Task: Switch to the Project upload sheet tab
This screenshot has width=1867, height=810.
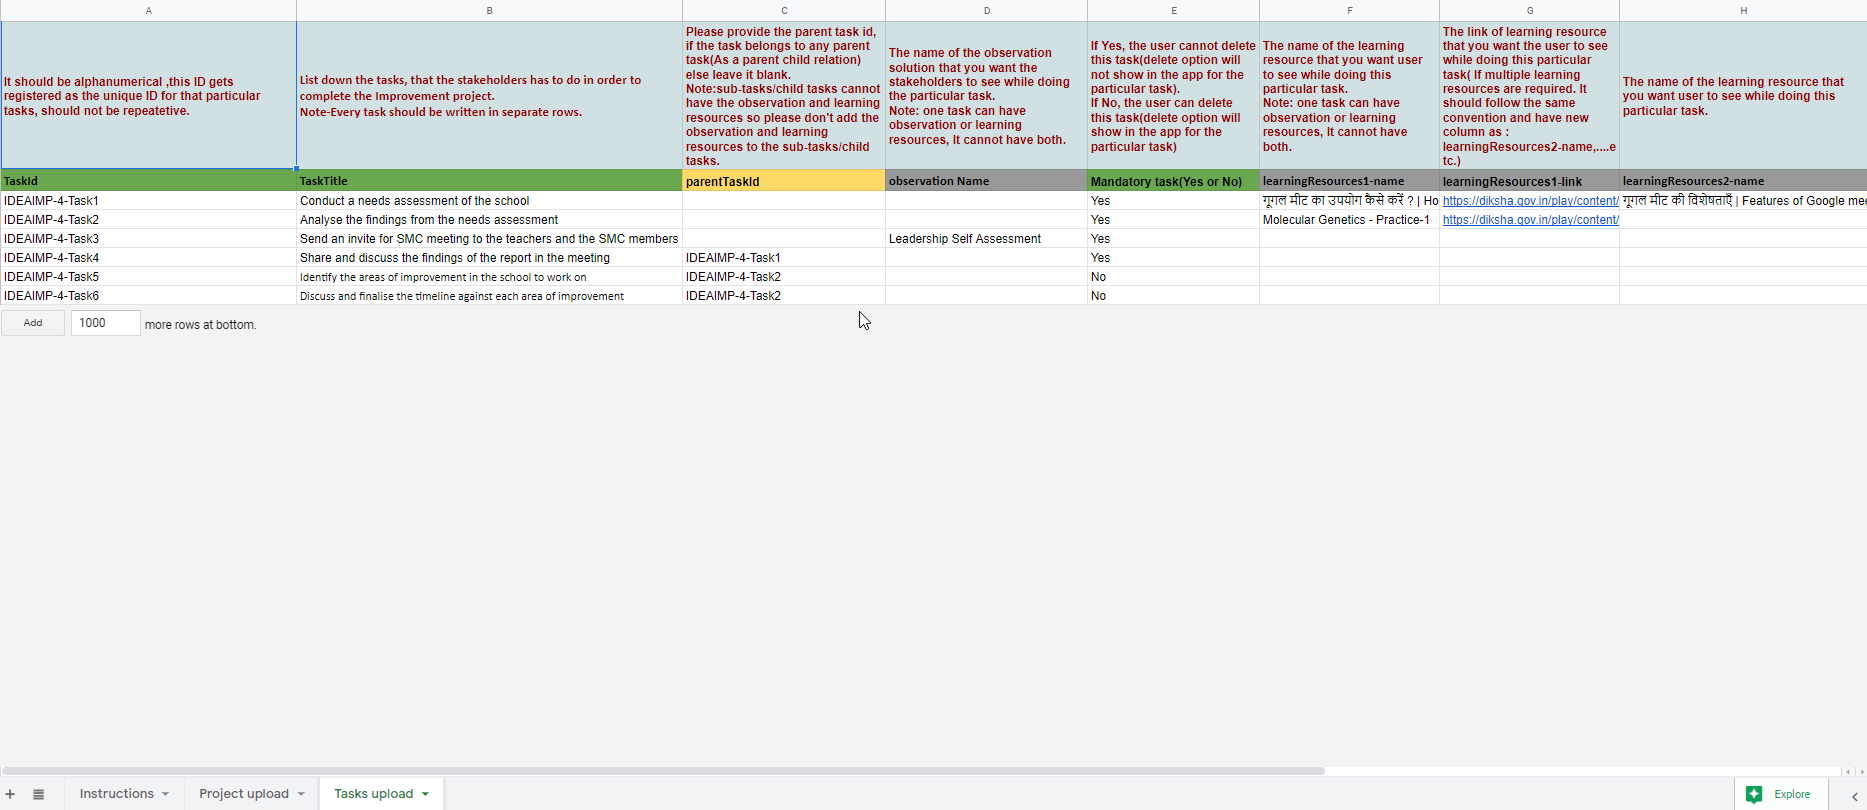Action: pyautogui.click(x=243, y=794)
